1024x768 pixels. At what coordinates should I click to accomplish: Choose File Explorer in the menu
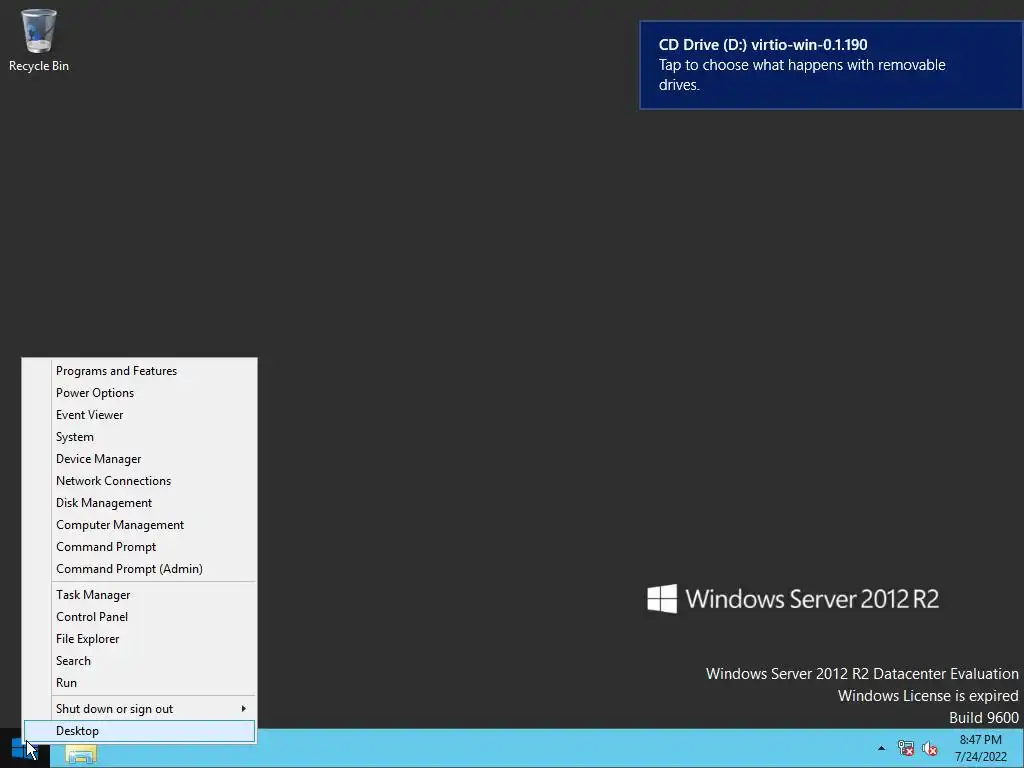(x=140, y=639)
